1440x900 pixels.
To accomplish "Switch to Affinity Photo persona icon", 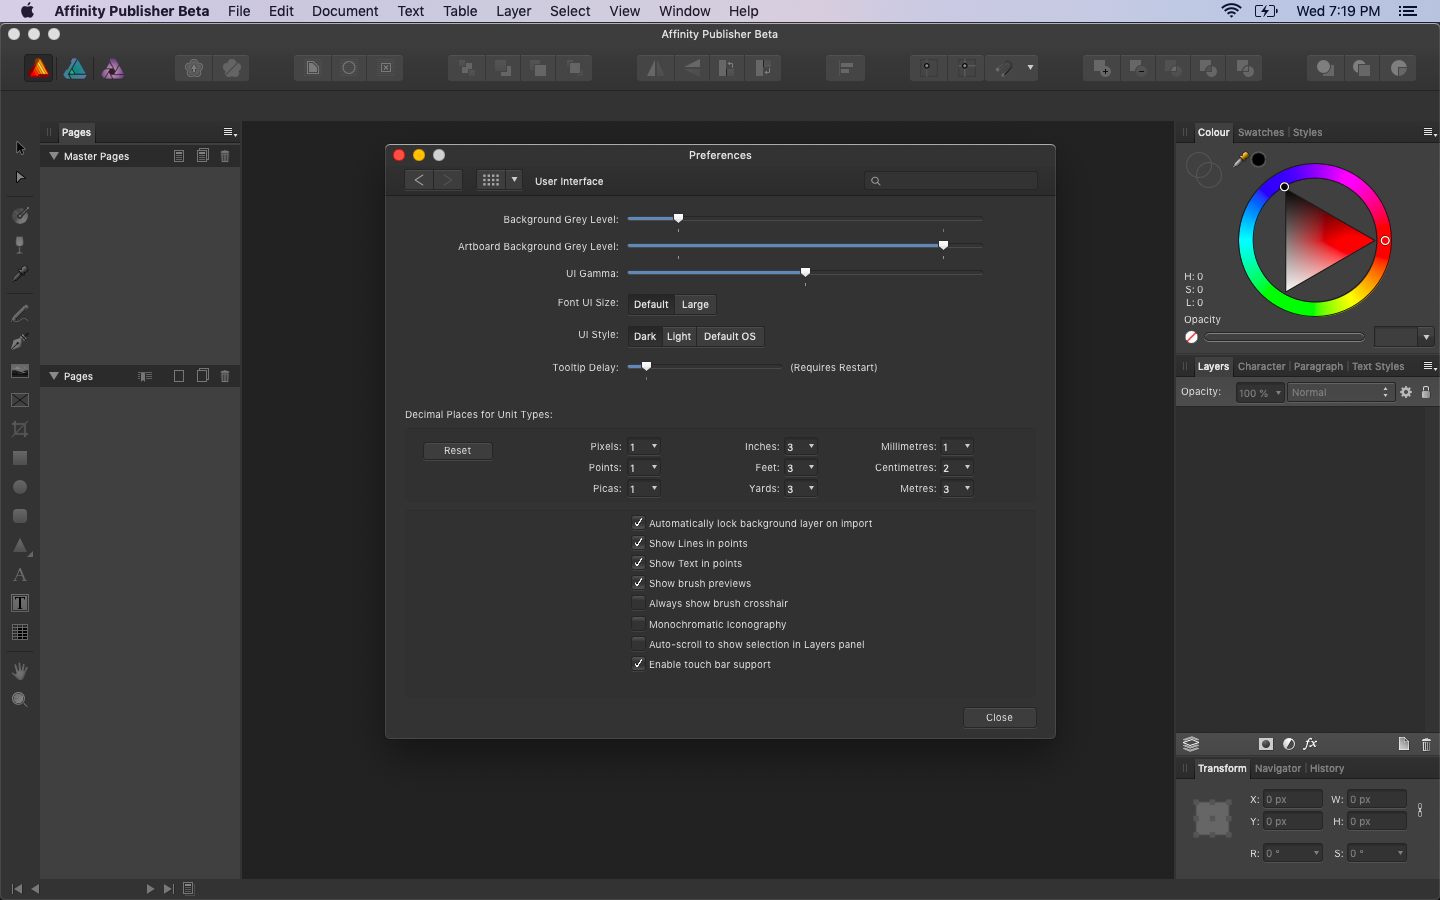I will 113,68.
